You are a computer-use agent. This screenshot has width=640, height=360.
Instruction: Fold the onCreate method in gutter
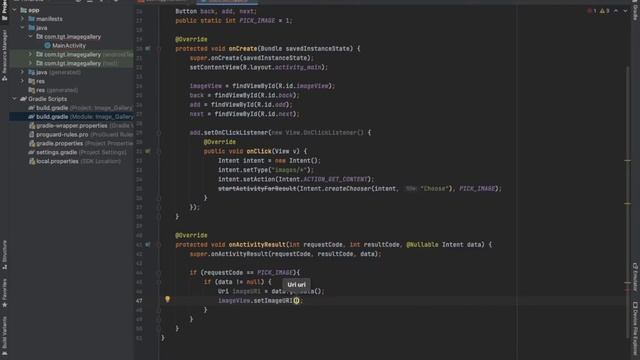coord(159,49)
